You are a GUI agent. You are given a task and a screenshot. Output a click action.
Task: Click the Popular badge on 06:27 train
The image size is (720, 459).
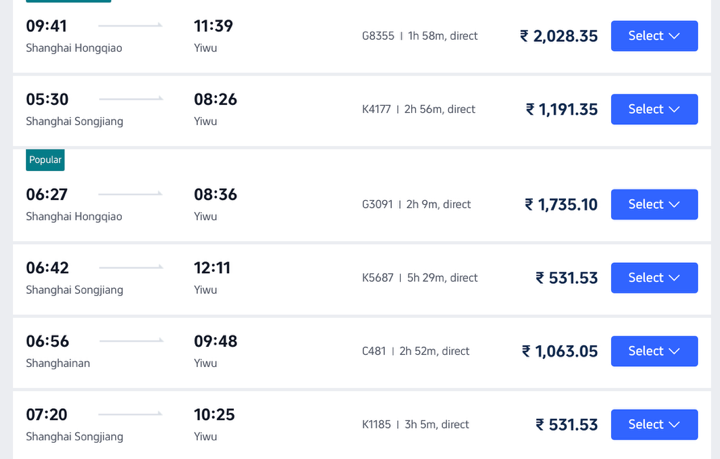pyautogui.click(x=45, y=160)
